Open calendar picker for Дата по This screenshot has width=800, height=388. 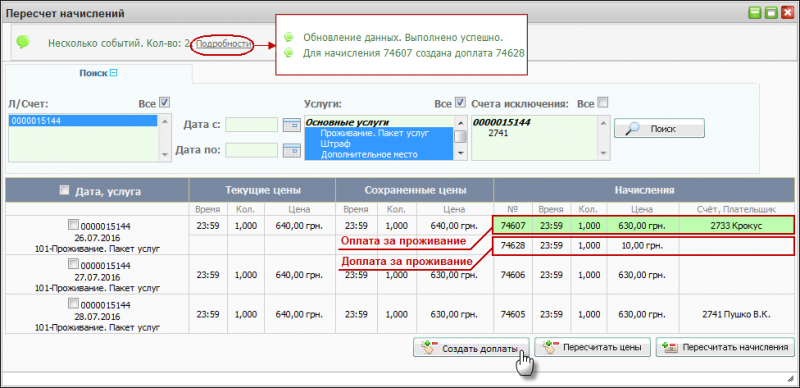click(292, 150)
